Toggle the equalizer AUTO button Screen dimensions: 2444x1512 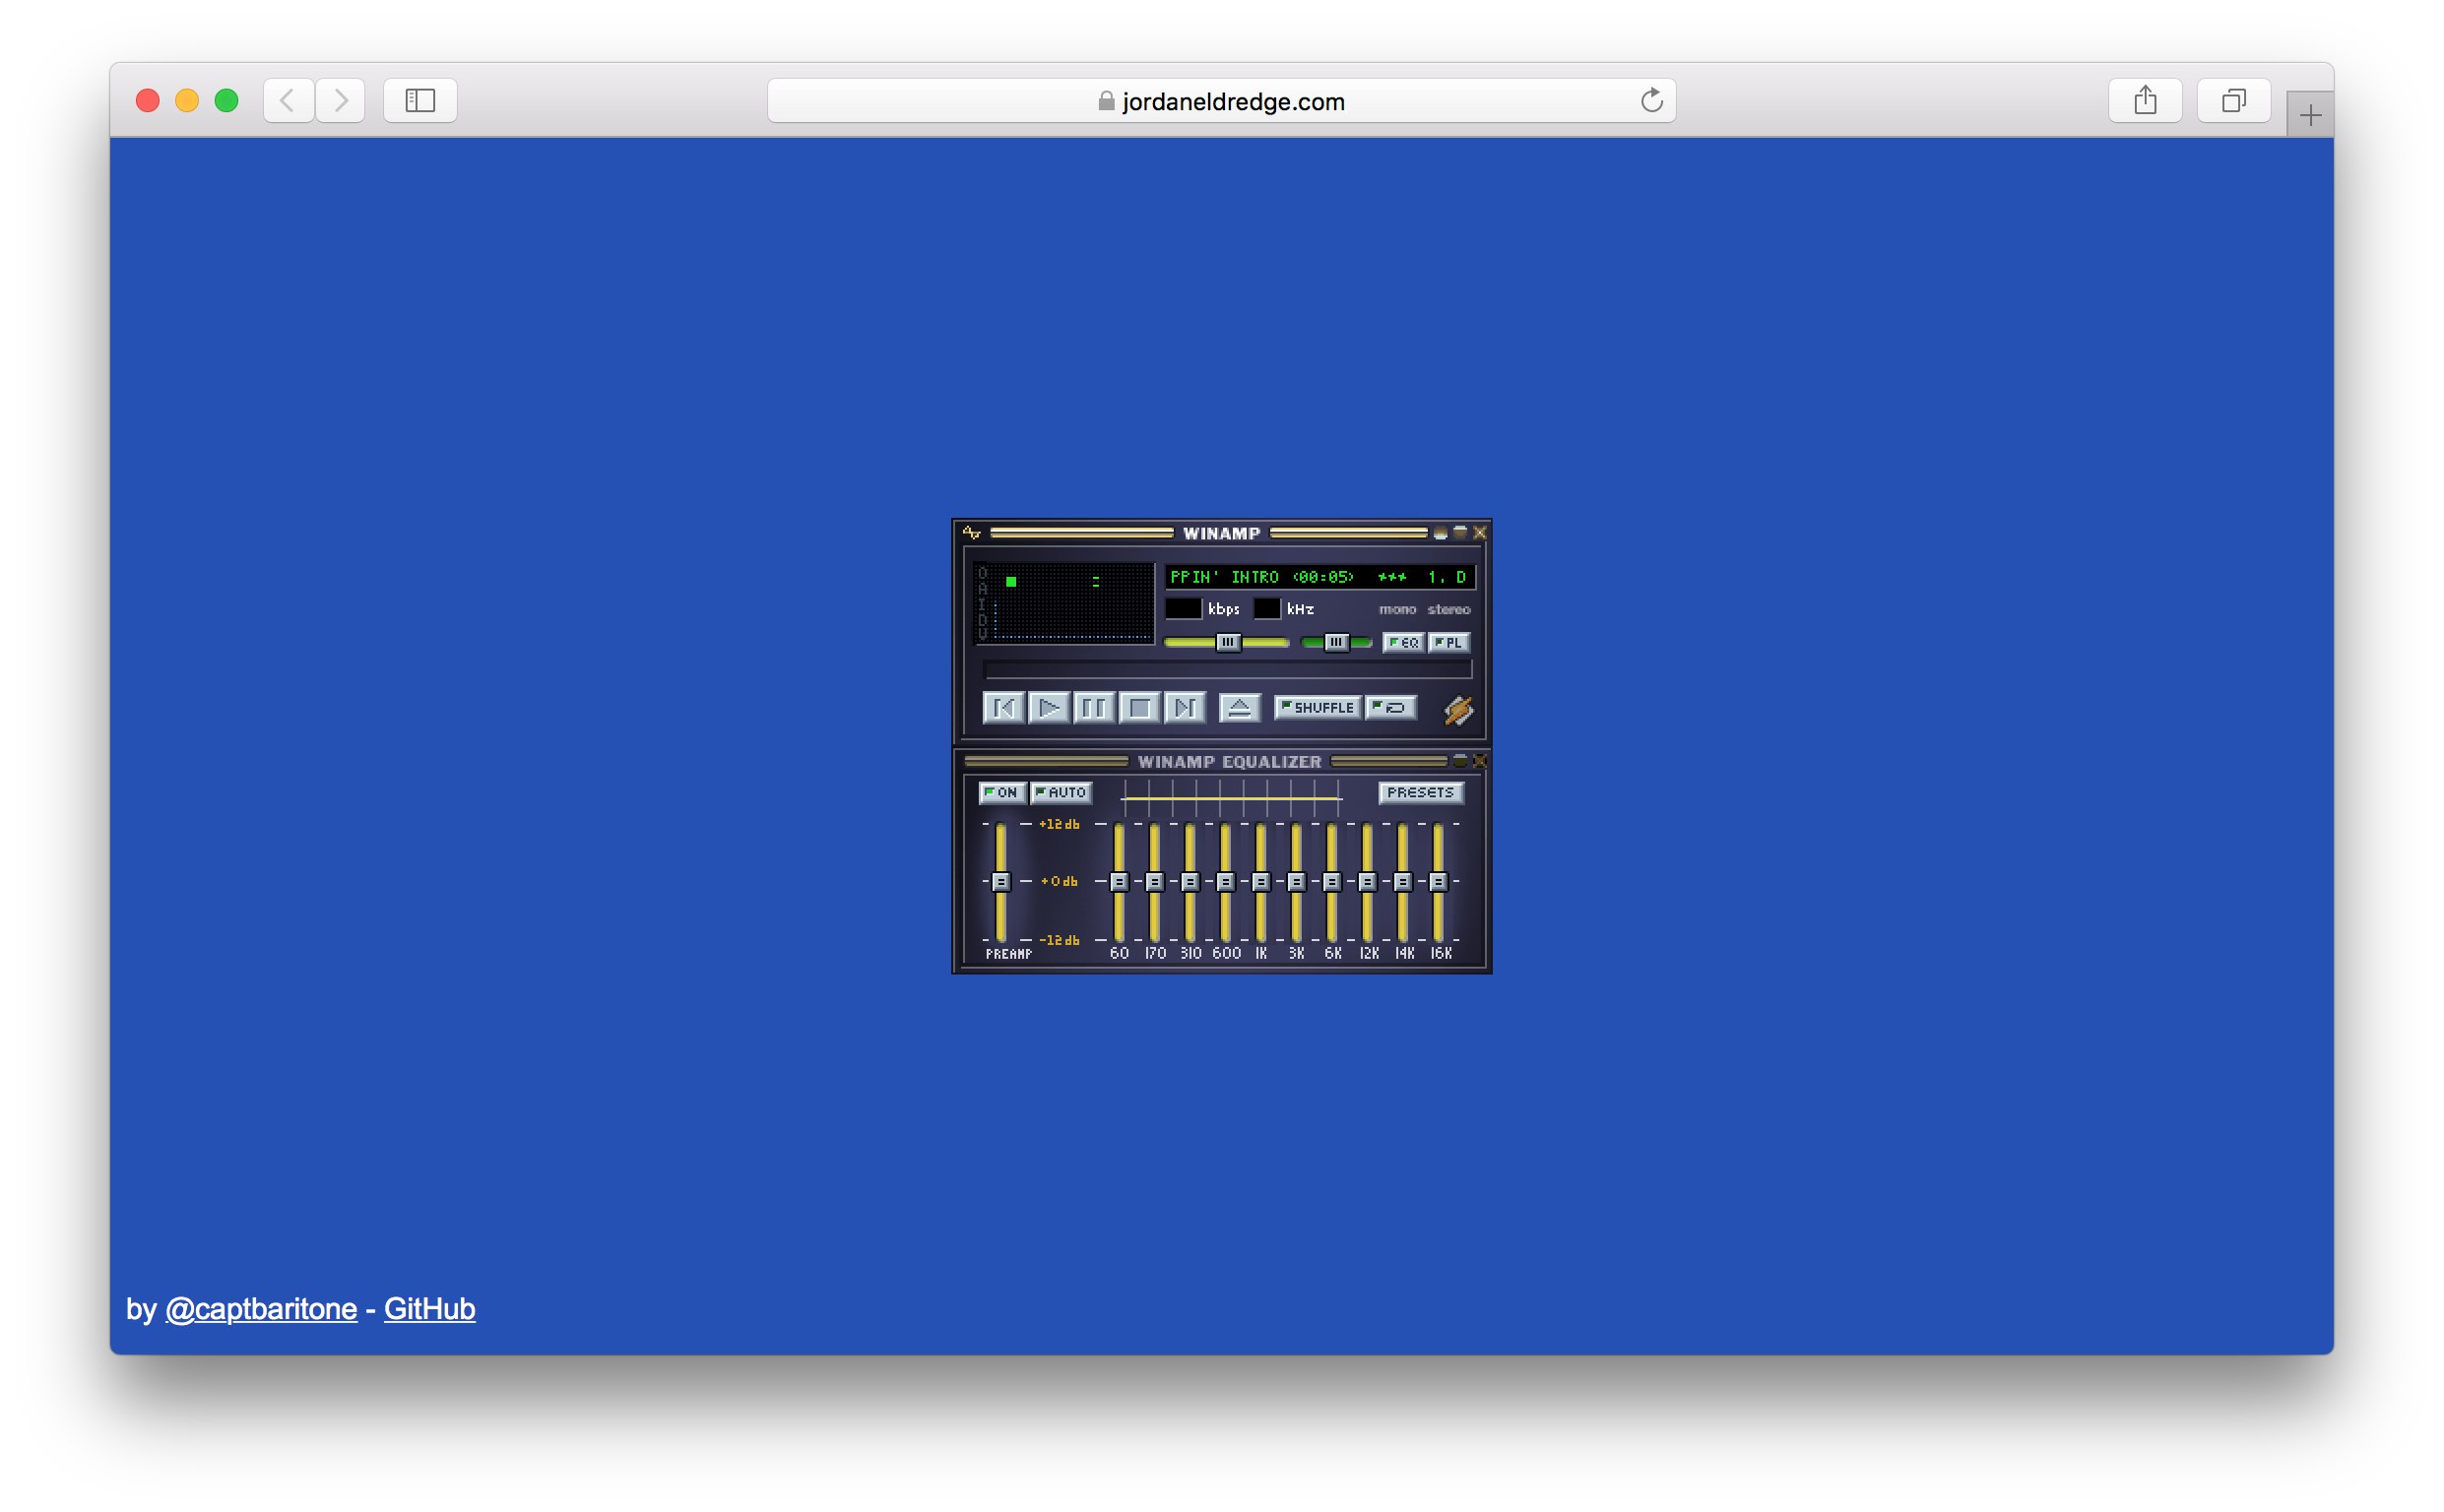(1061, 792)
